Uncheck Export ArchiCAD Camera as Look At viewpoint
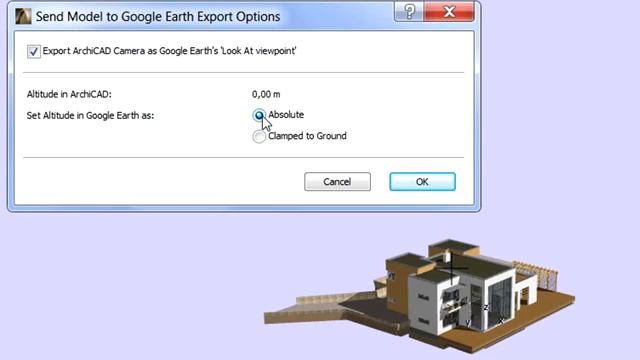Viewport: 640px width, 360px height. [x=33, y=52]
